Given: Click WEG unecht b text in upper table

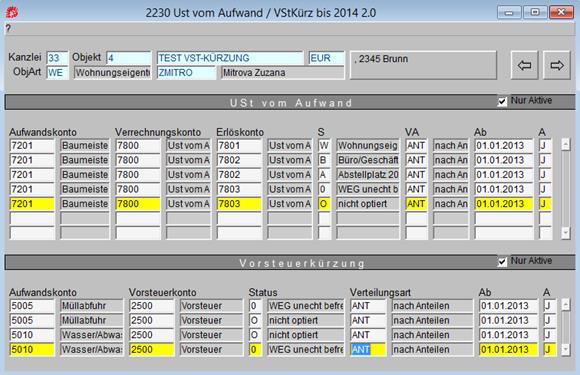Looking at the screenshot, I should pos(368,189).
